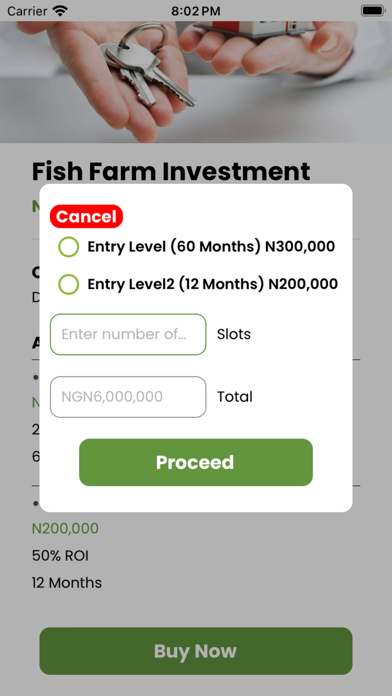392x696 pixels.
Task: Tap the green N200,000 price text
Action: pyautogui.click(x=65, y=529)
